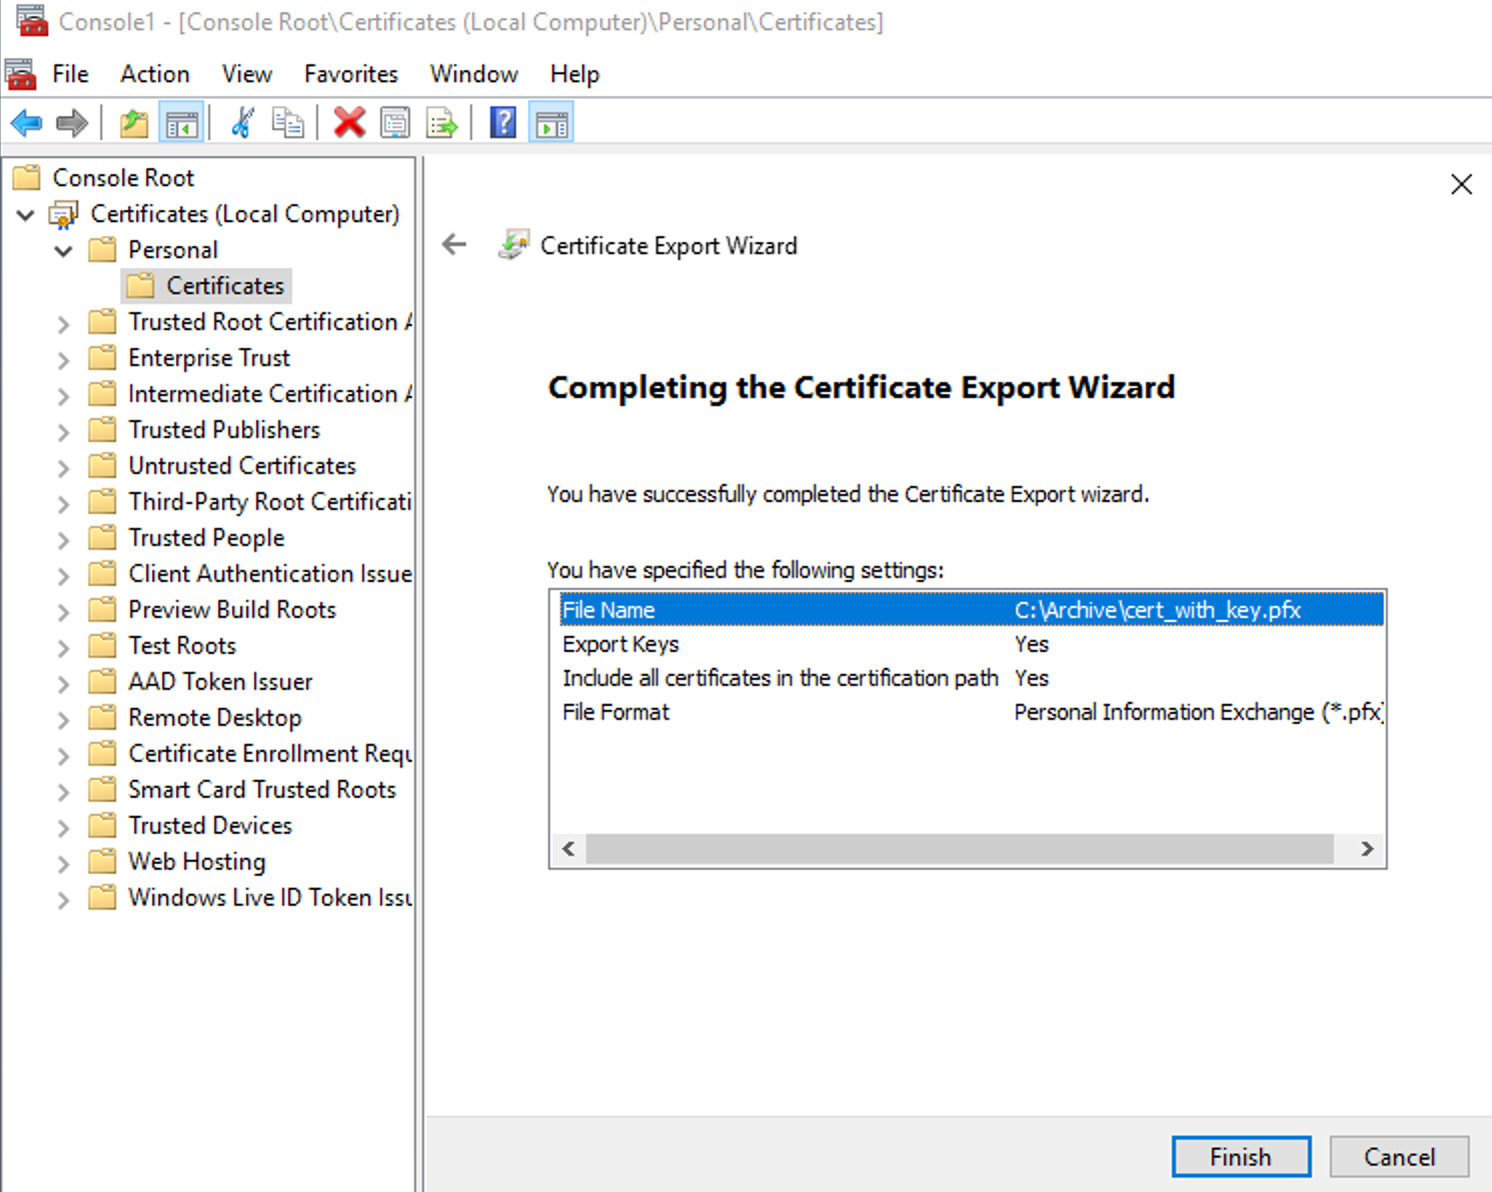Click the Export List toolbar icon
This screenshot has width=1492, height=1192.
pyautogui.click(x=441, y=124)
